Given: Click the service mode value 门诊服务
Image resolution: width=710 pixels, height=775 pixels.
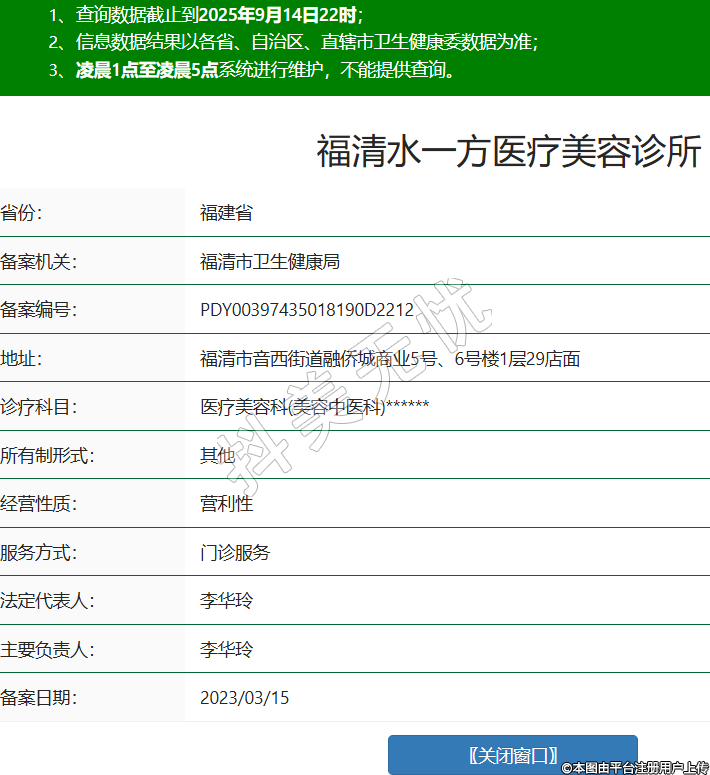Looking at the screenshot, I should coord(235,553).
